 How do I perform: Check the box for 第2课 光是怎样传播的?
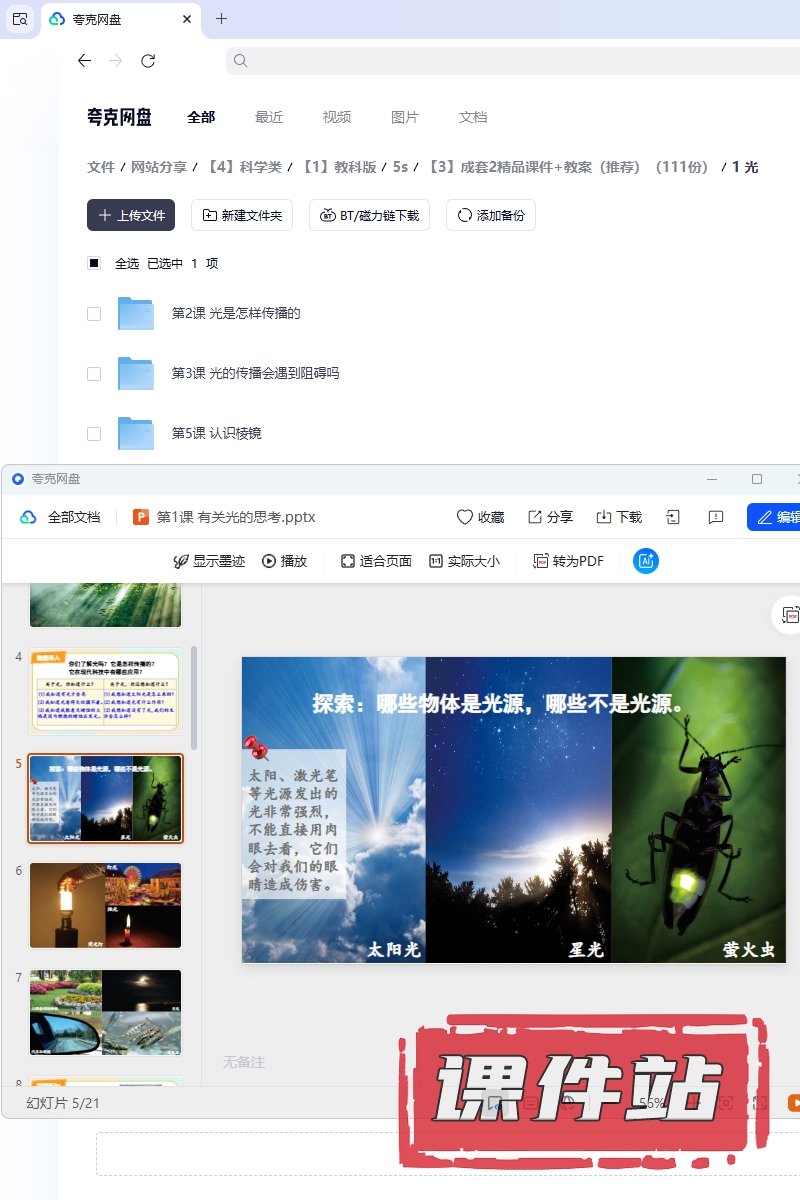(x=94, y=314)
